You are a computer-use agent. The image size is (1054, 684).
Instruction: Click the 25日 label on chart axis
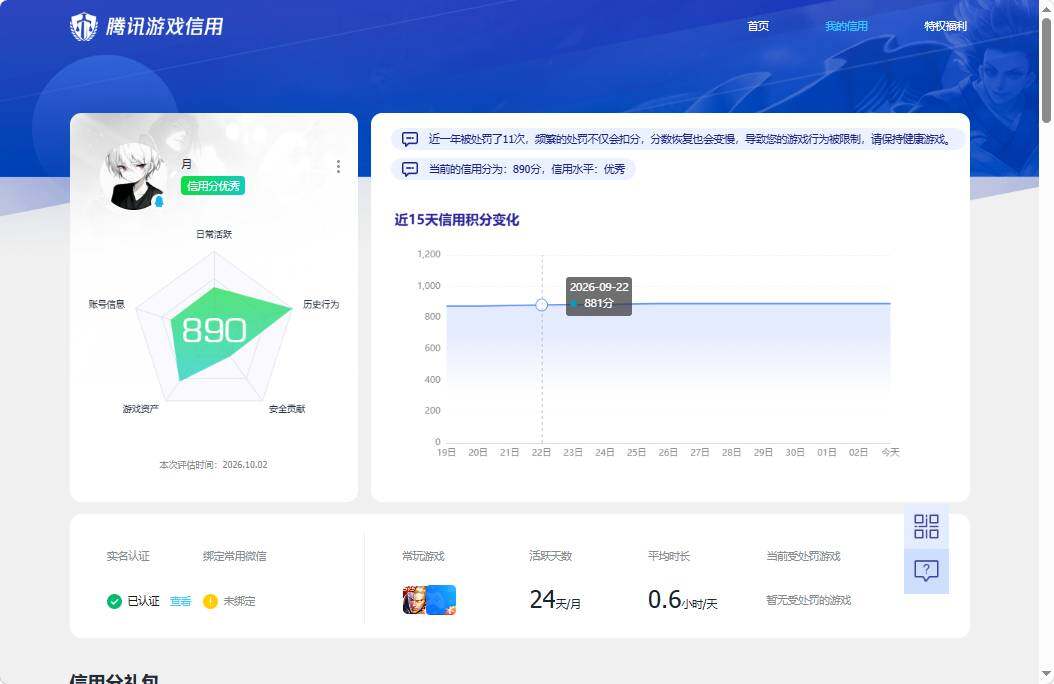636,452
